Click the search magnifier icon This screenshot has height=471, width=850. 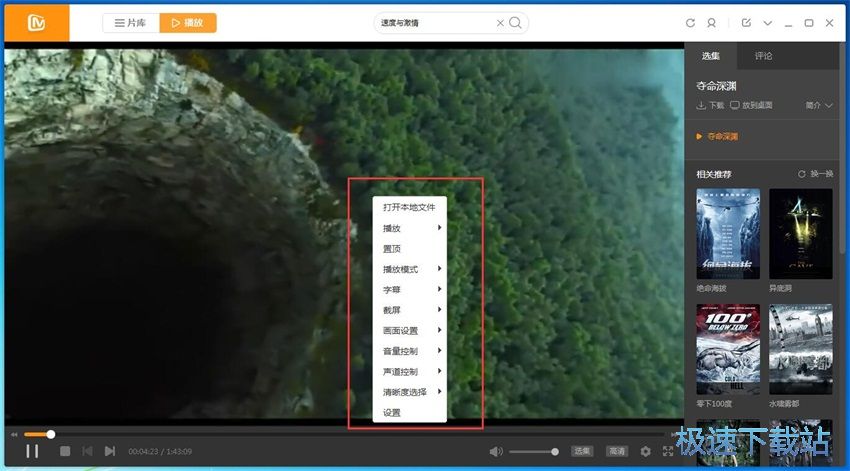[x=516, y=23]
